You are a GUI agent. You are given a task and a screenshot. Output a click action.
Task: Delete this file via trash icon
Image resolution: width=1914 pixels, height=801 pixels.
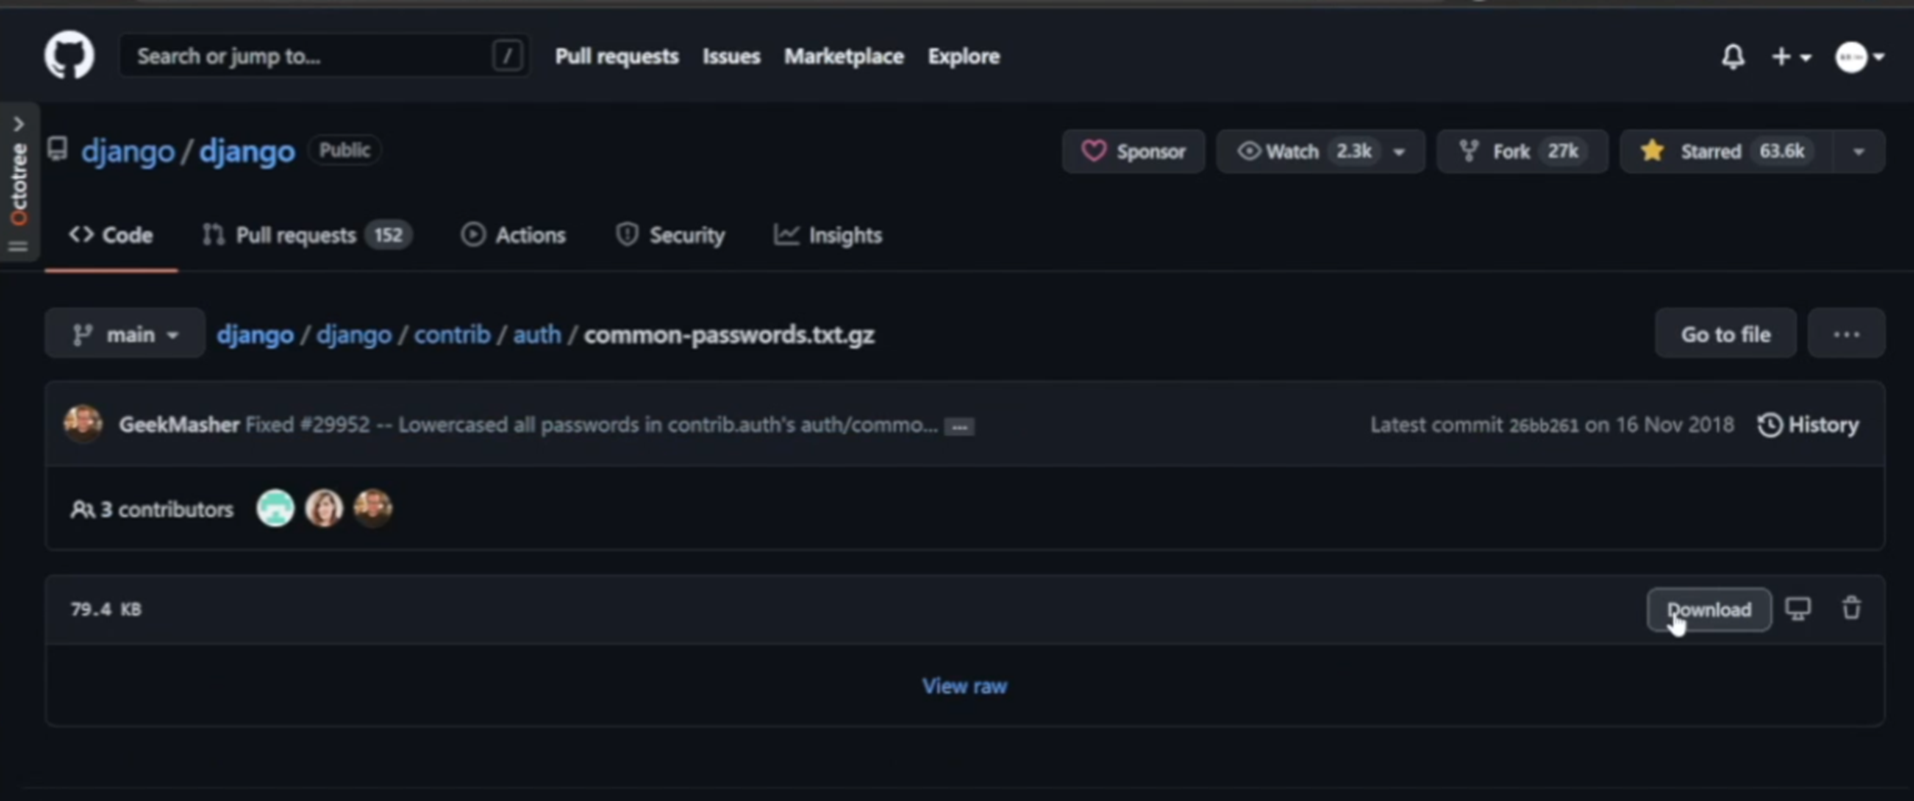point(1851,608)
